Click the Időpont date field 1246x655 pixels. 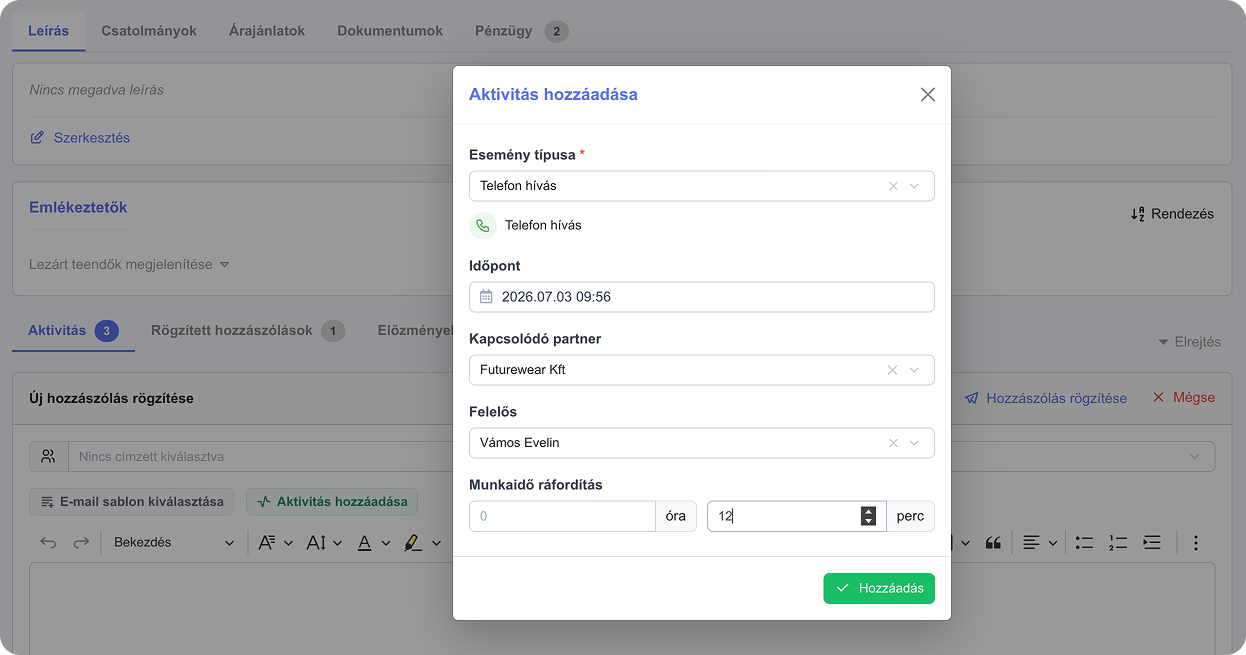[x=702, y=297]
